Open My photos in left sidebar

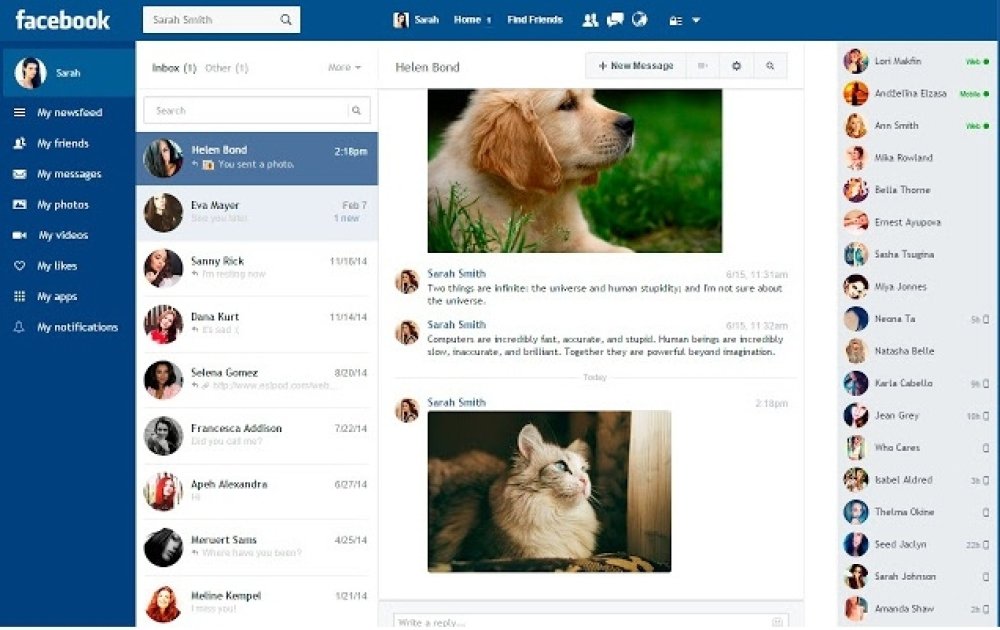coord(62,205)
